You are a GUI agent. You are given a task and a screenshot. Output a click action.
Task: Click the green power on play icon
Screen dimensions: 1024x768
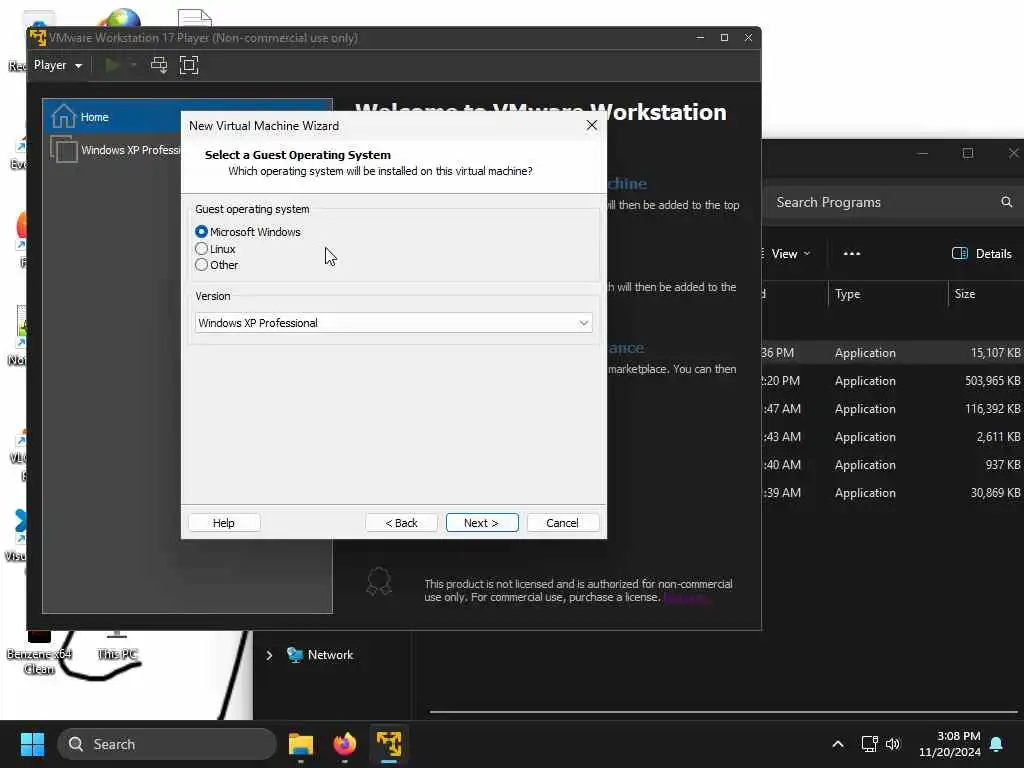click(x=112, y=65)
